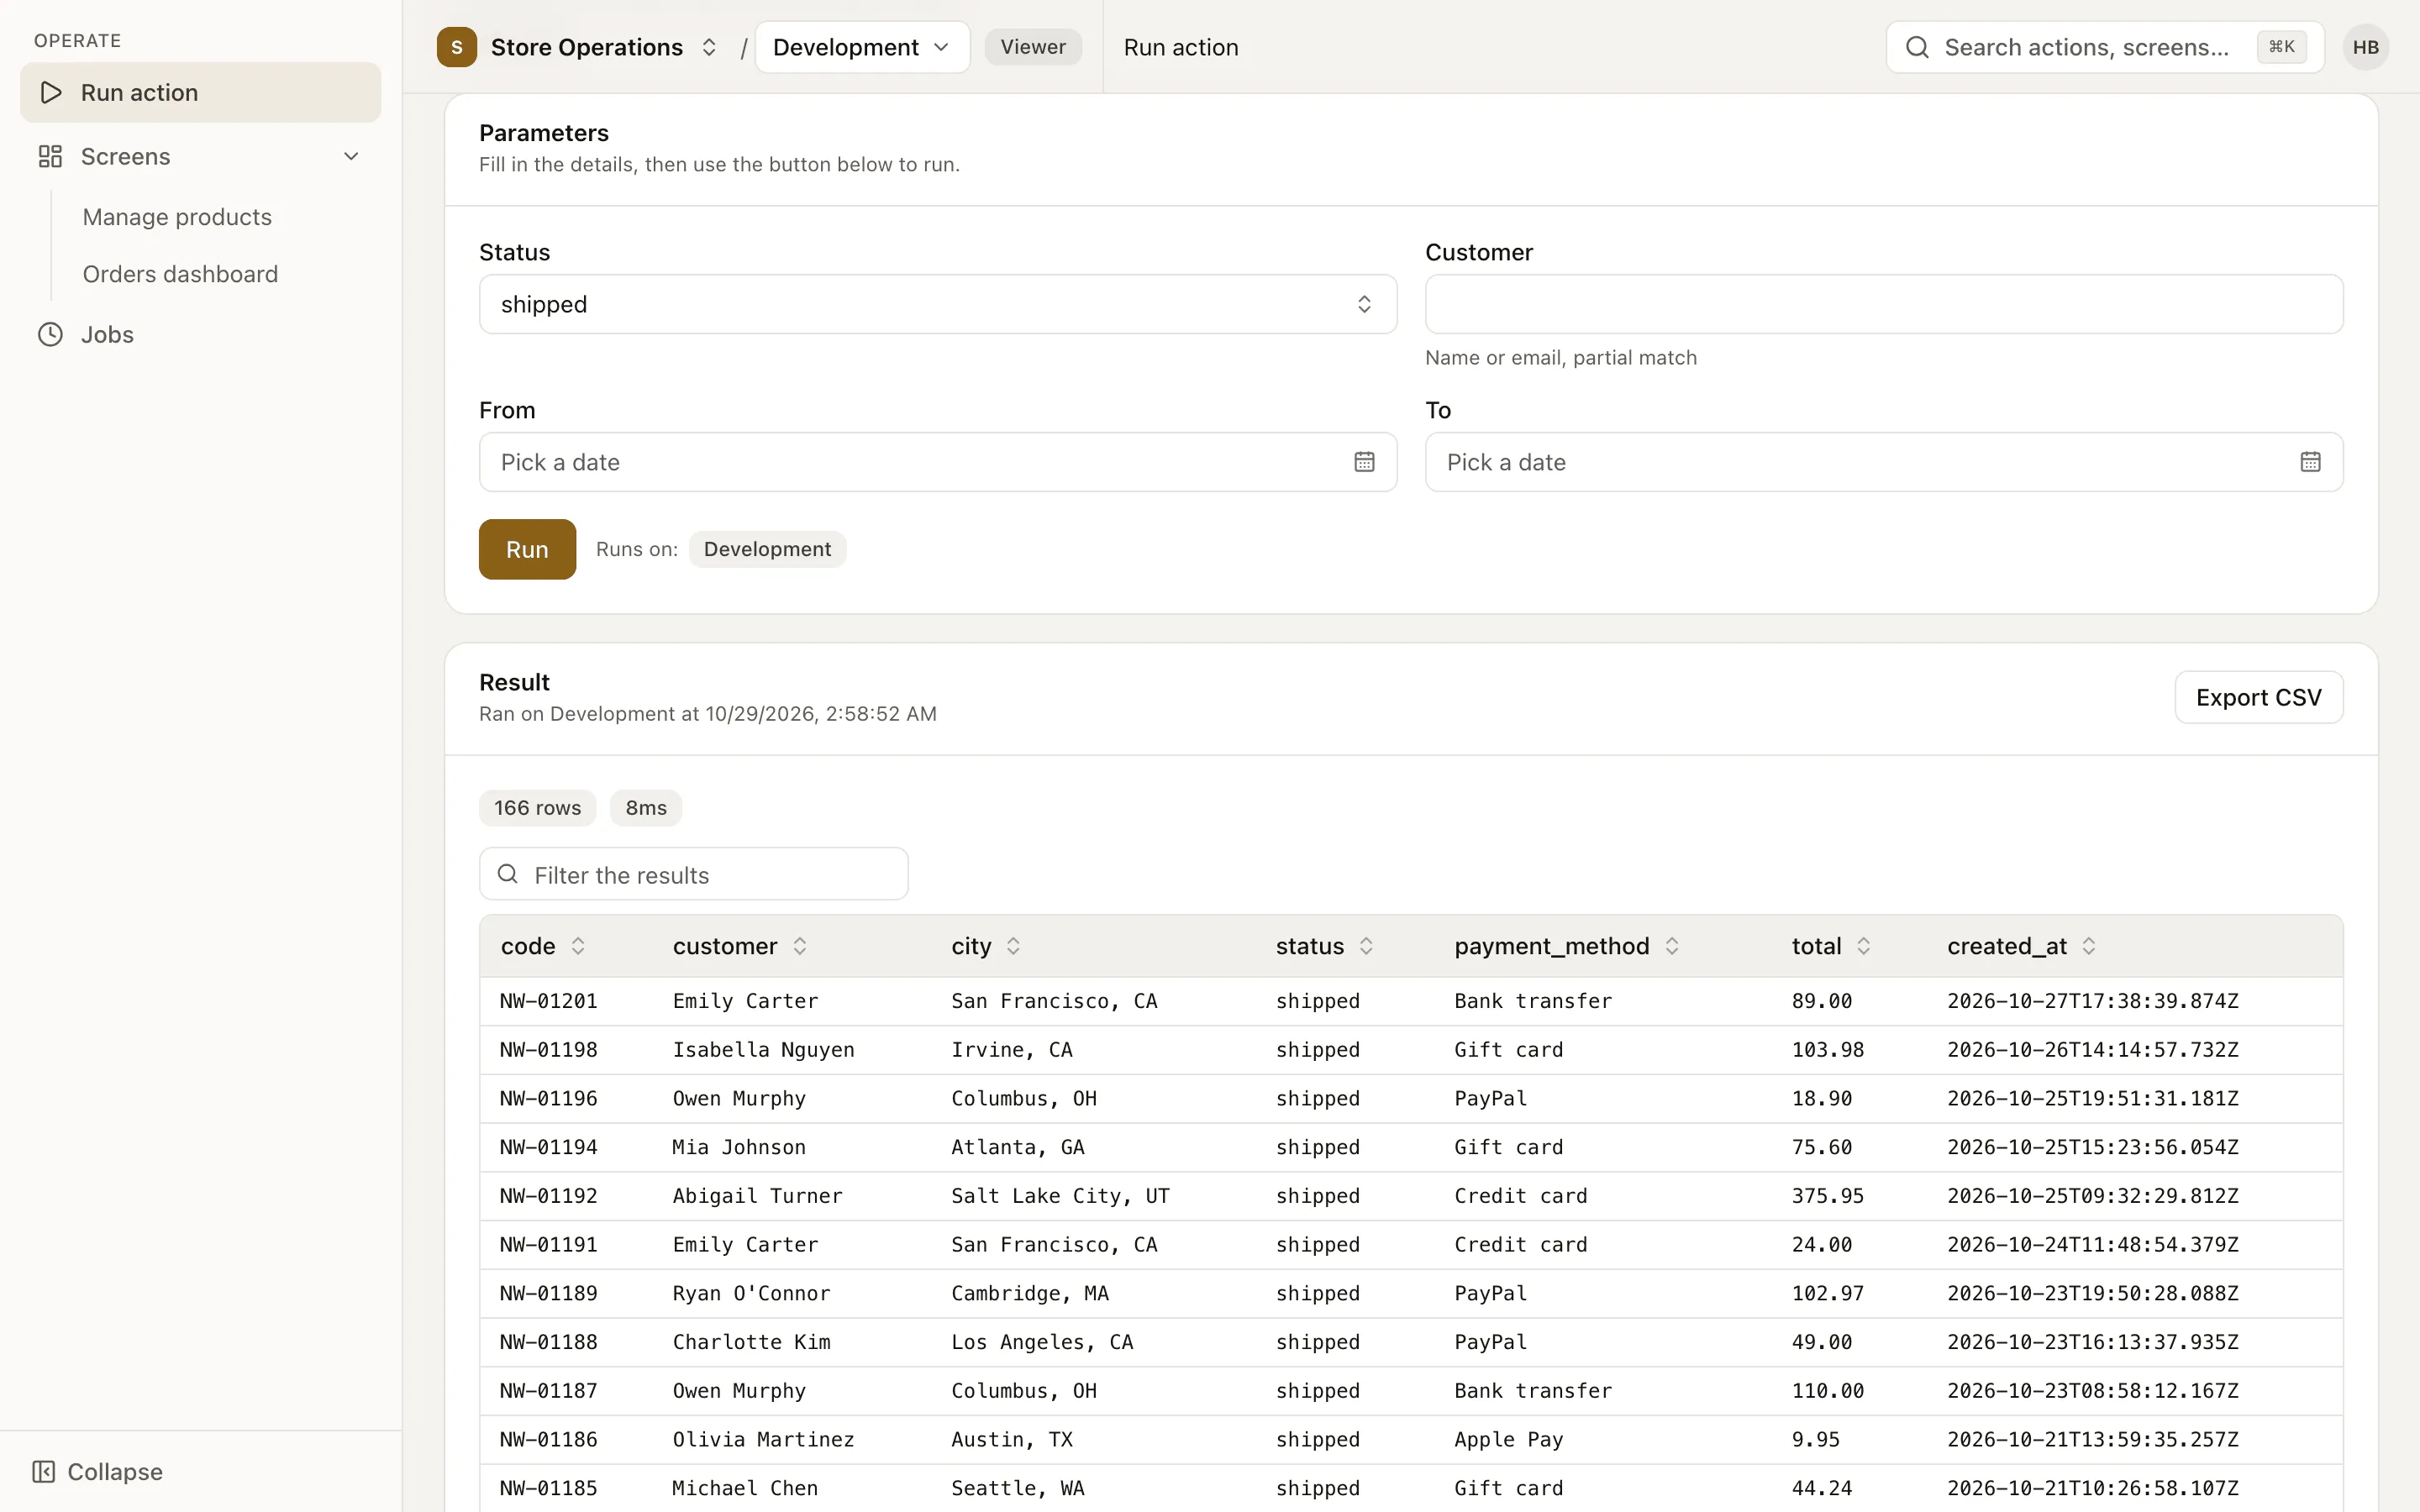Open the HB user avatar menu
Viewport: 2420px width, 1512px height.
point(2366,47)
